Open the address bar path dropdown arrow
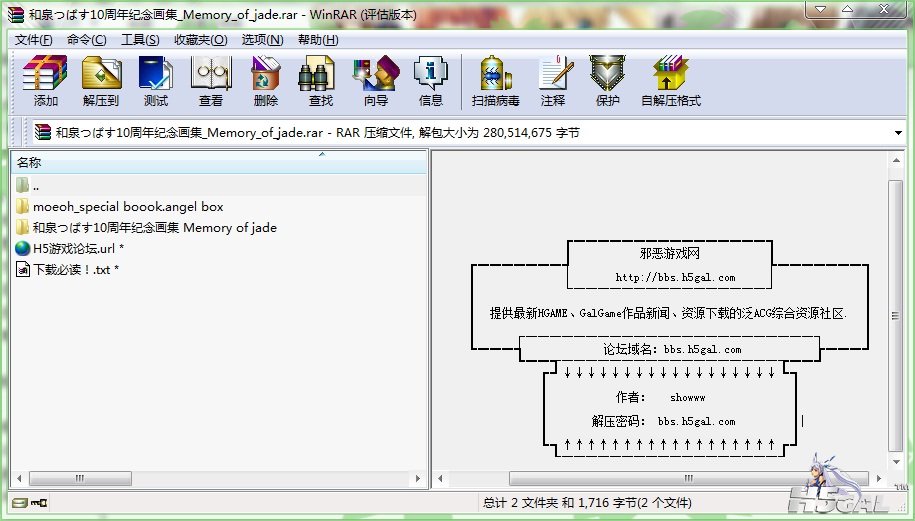 898,132
